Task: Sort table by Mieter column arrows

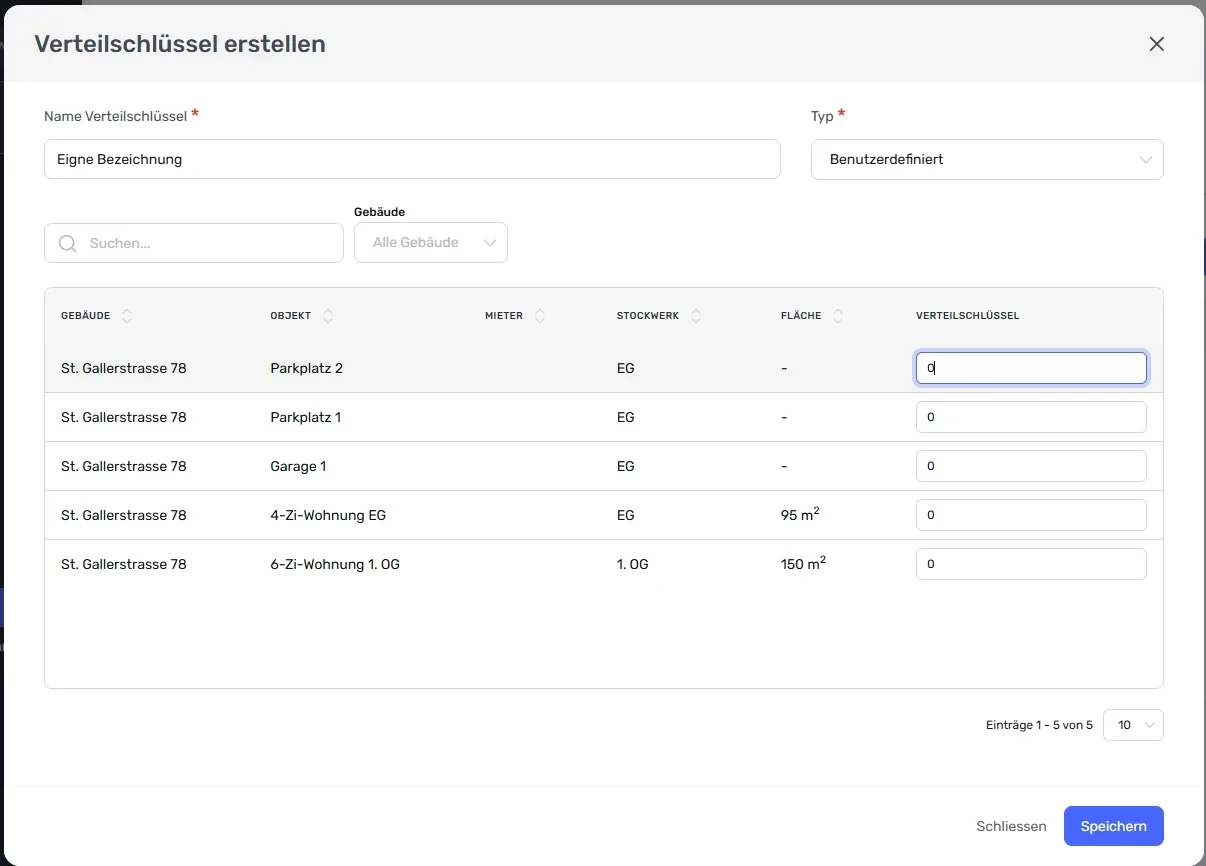Action: [540, 316]
